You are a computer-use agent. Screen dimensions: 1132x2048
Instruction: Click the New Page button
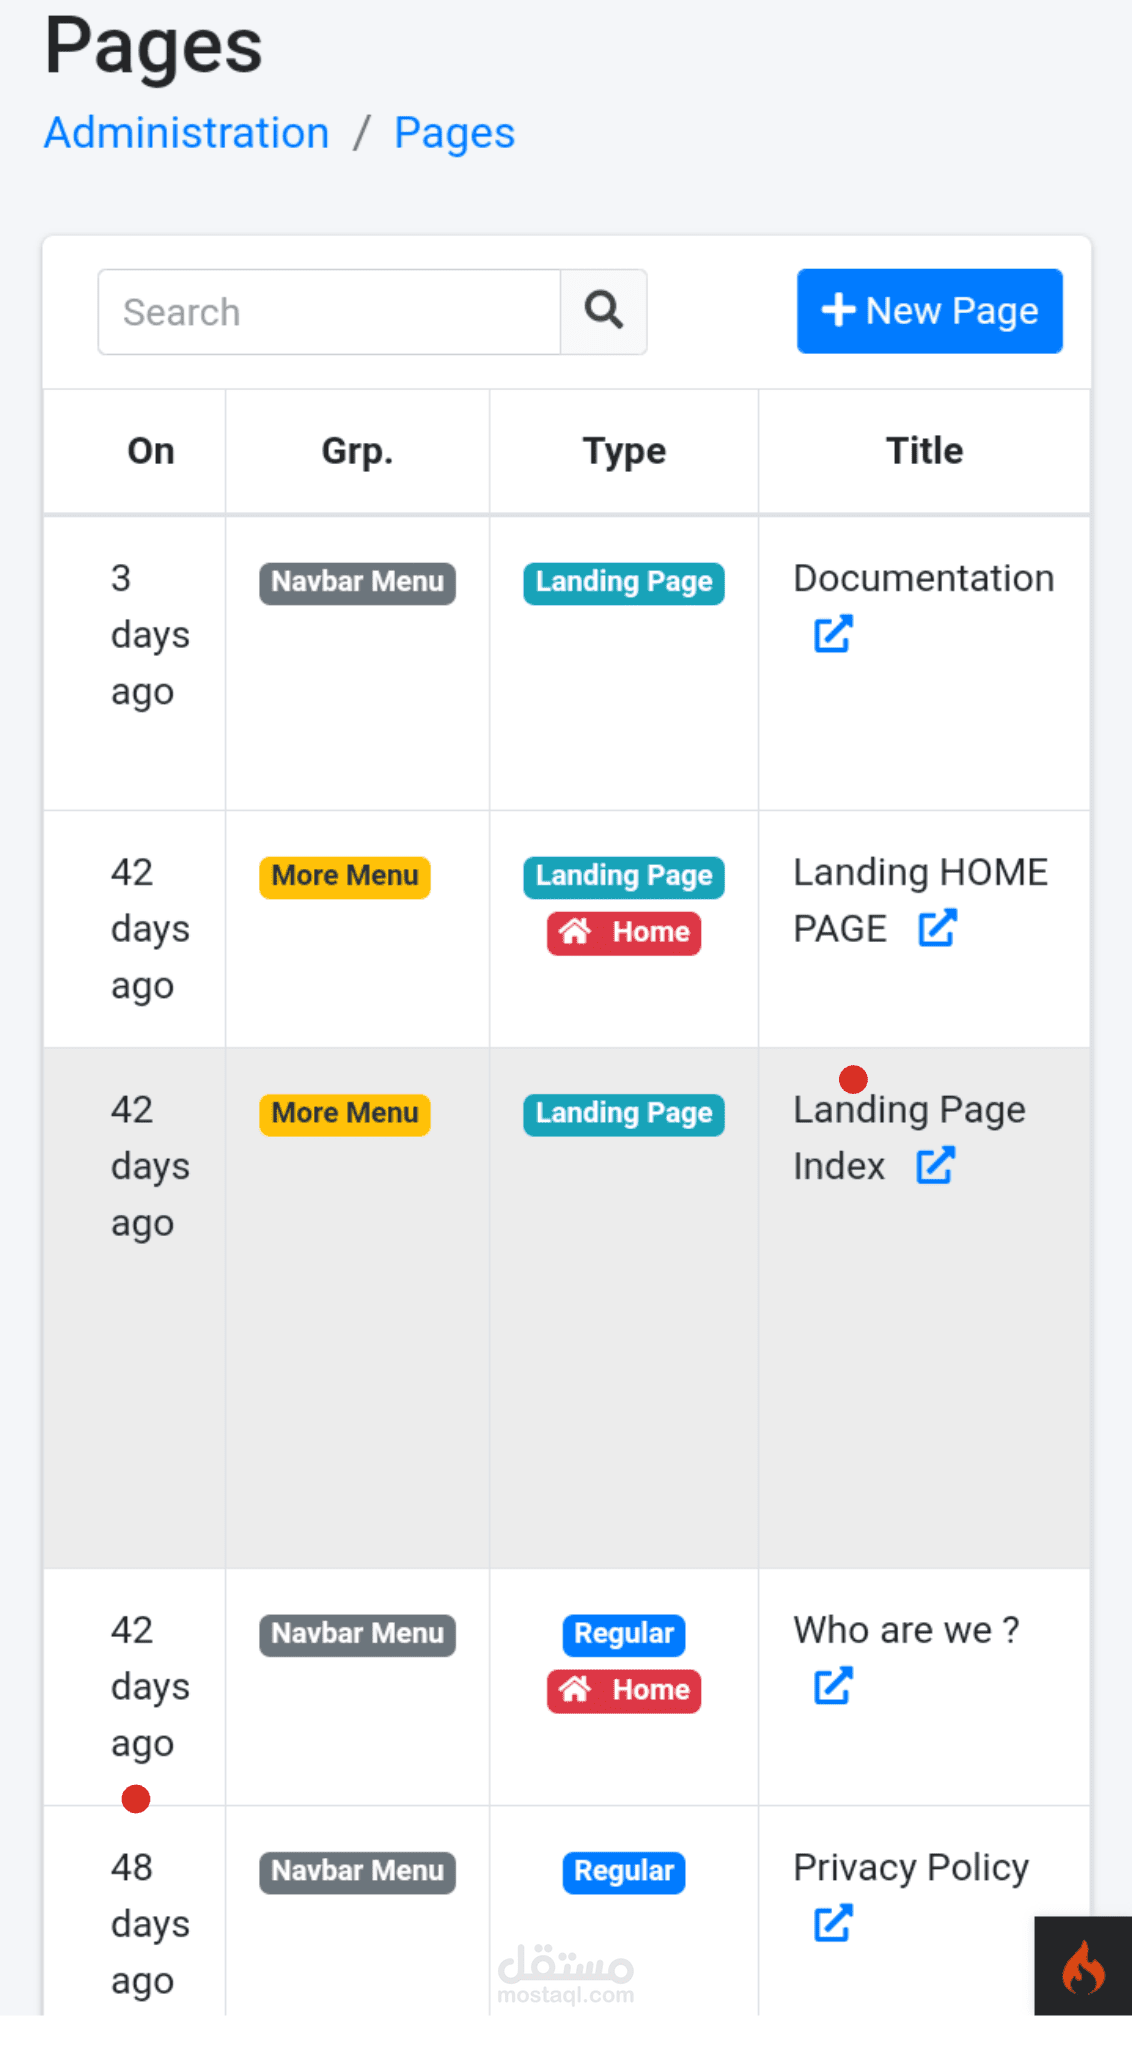929,311
